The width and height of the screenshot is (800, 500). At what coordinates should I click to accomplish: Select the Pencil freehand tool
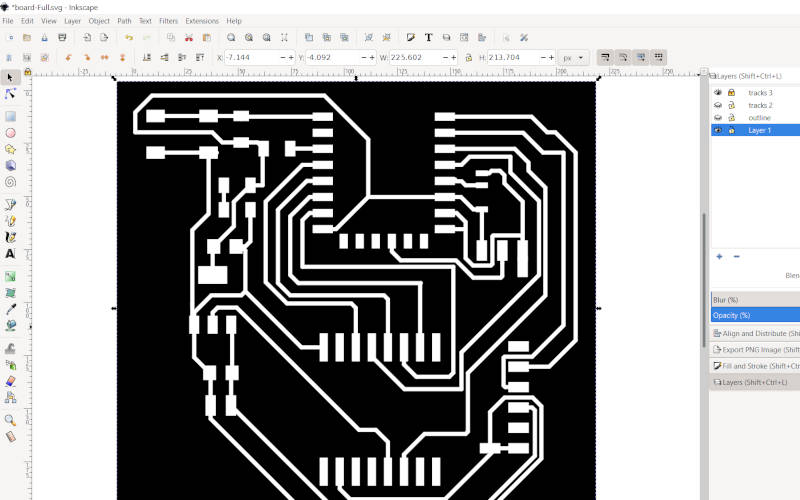tap(10, 220)
